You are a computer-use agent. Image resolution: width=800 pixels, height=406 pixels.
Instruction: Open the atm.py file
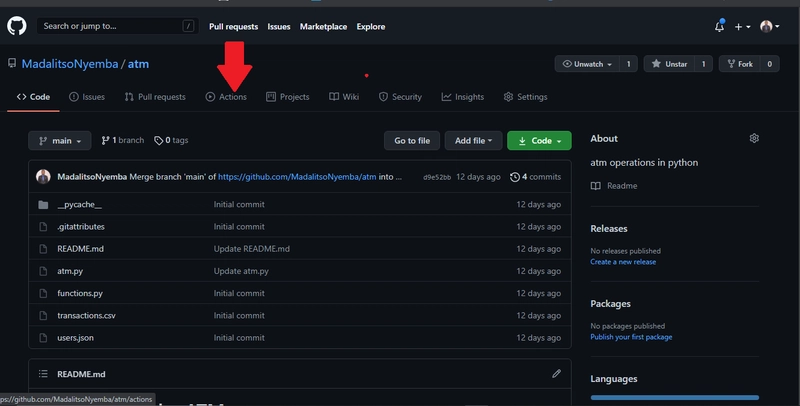point(70,271)
